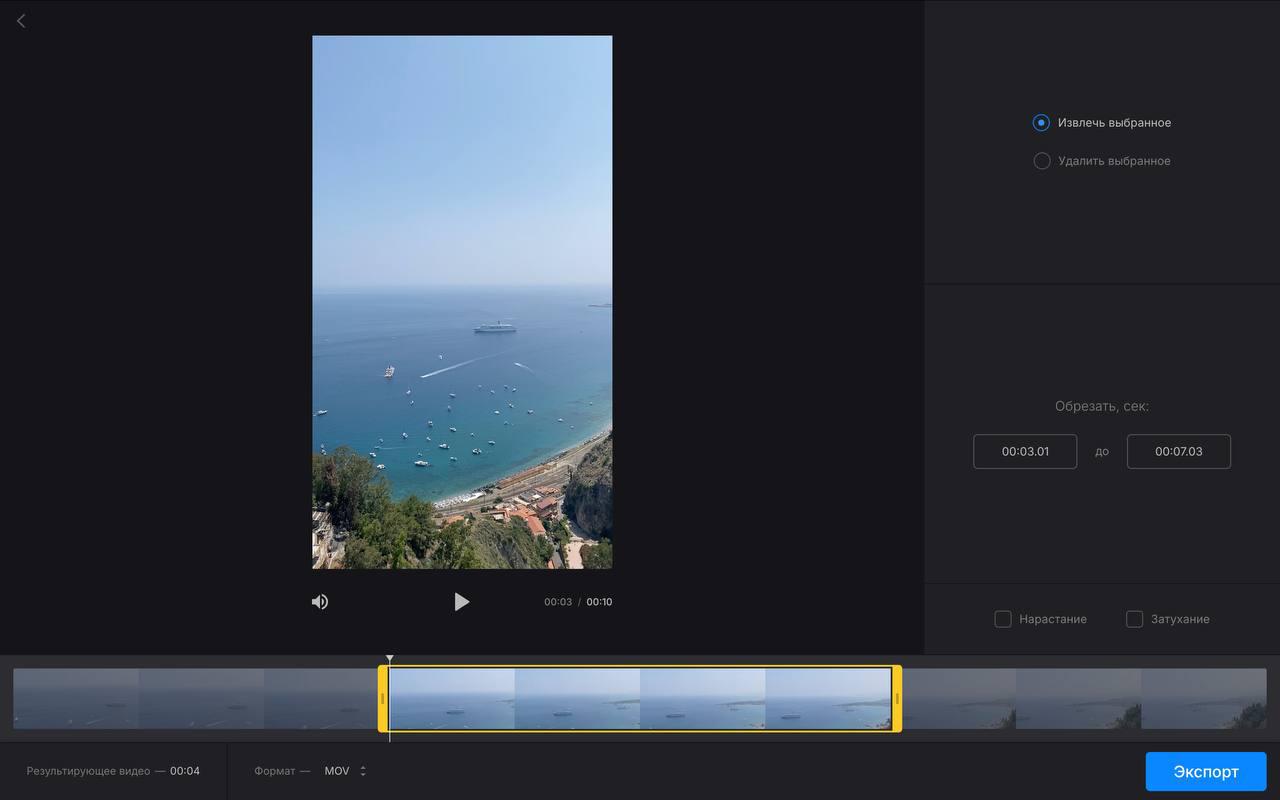
Task: Click the first dimmed timeline thumbnail
Action: (76, 698)
